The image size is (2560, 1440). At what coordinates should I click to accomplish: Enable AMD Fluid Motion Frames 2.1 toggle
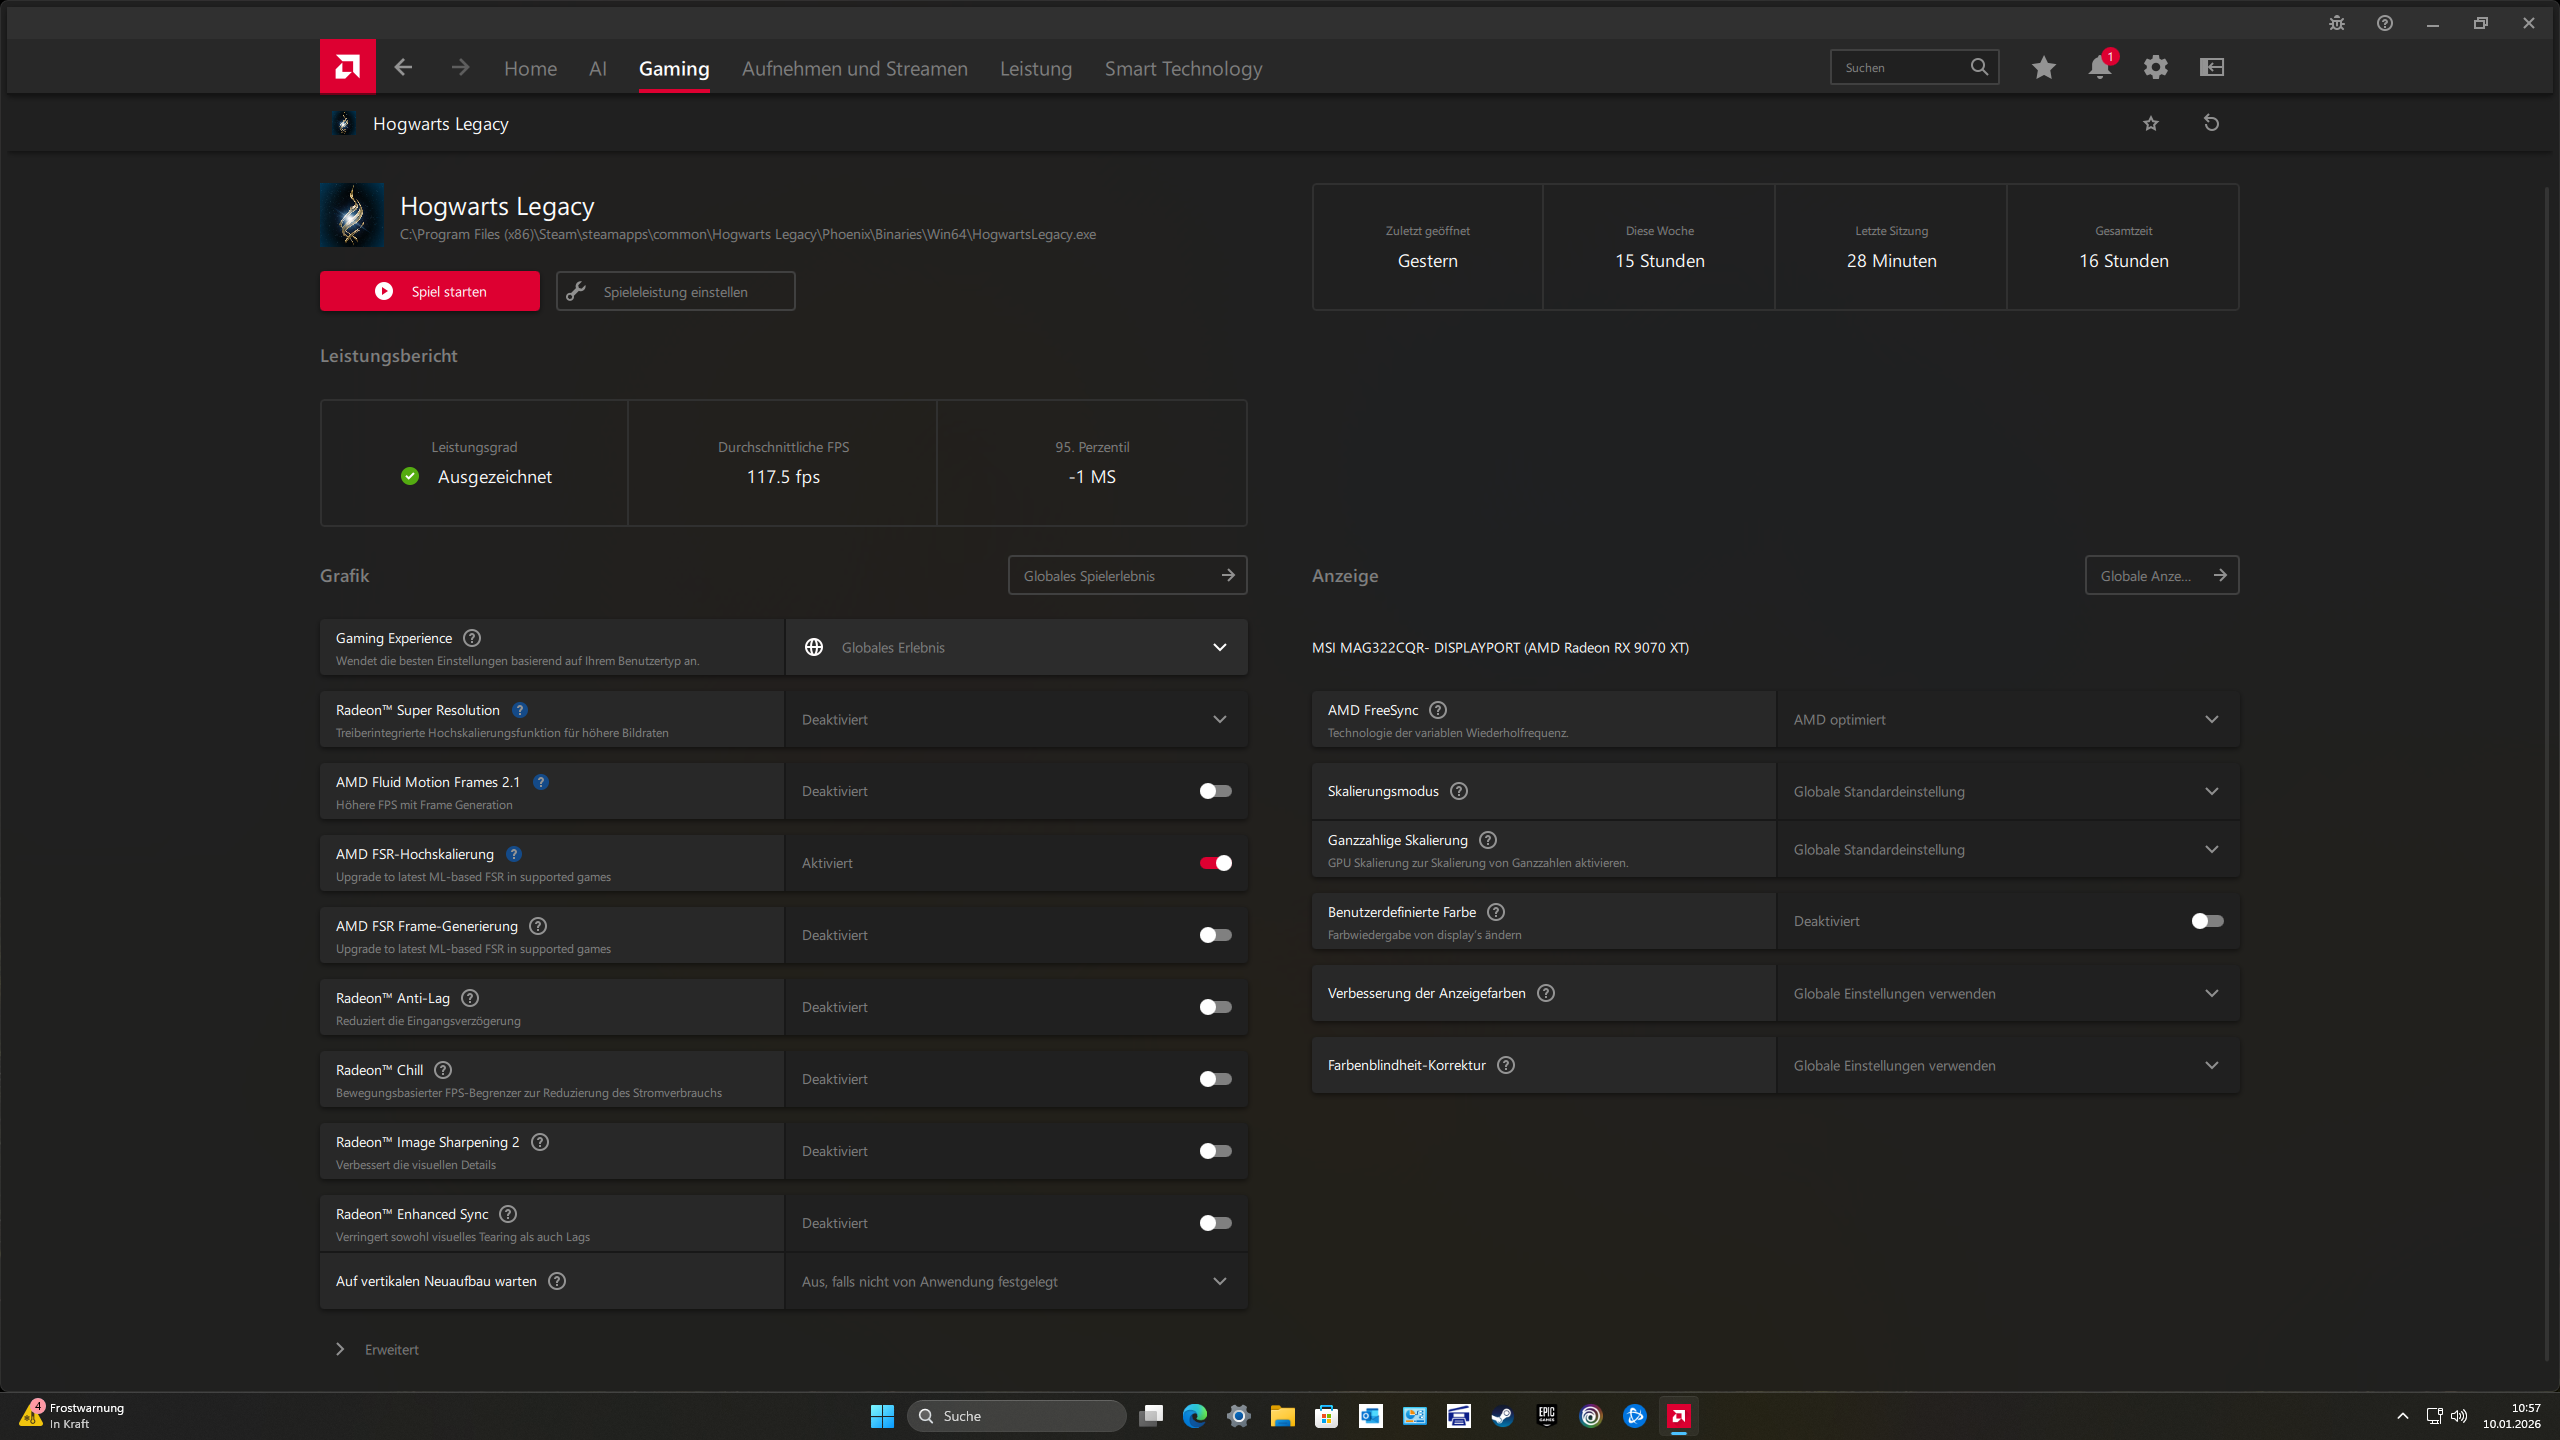(x=1215, y=791)
